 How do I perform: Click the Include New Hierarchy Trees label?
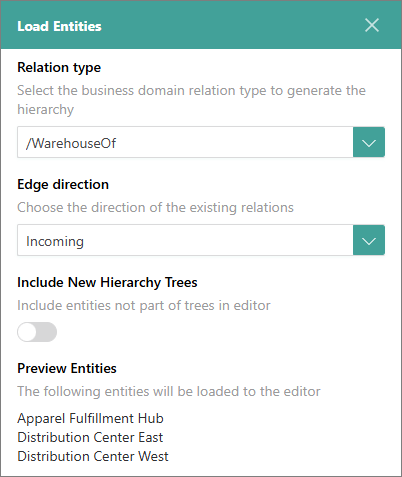pyautogui.click(x=107, y=283)
